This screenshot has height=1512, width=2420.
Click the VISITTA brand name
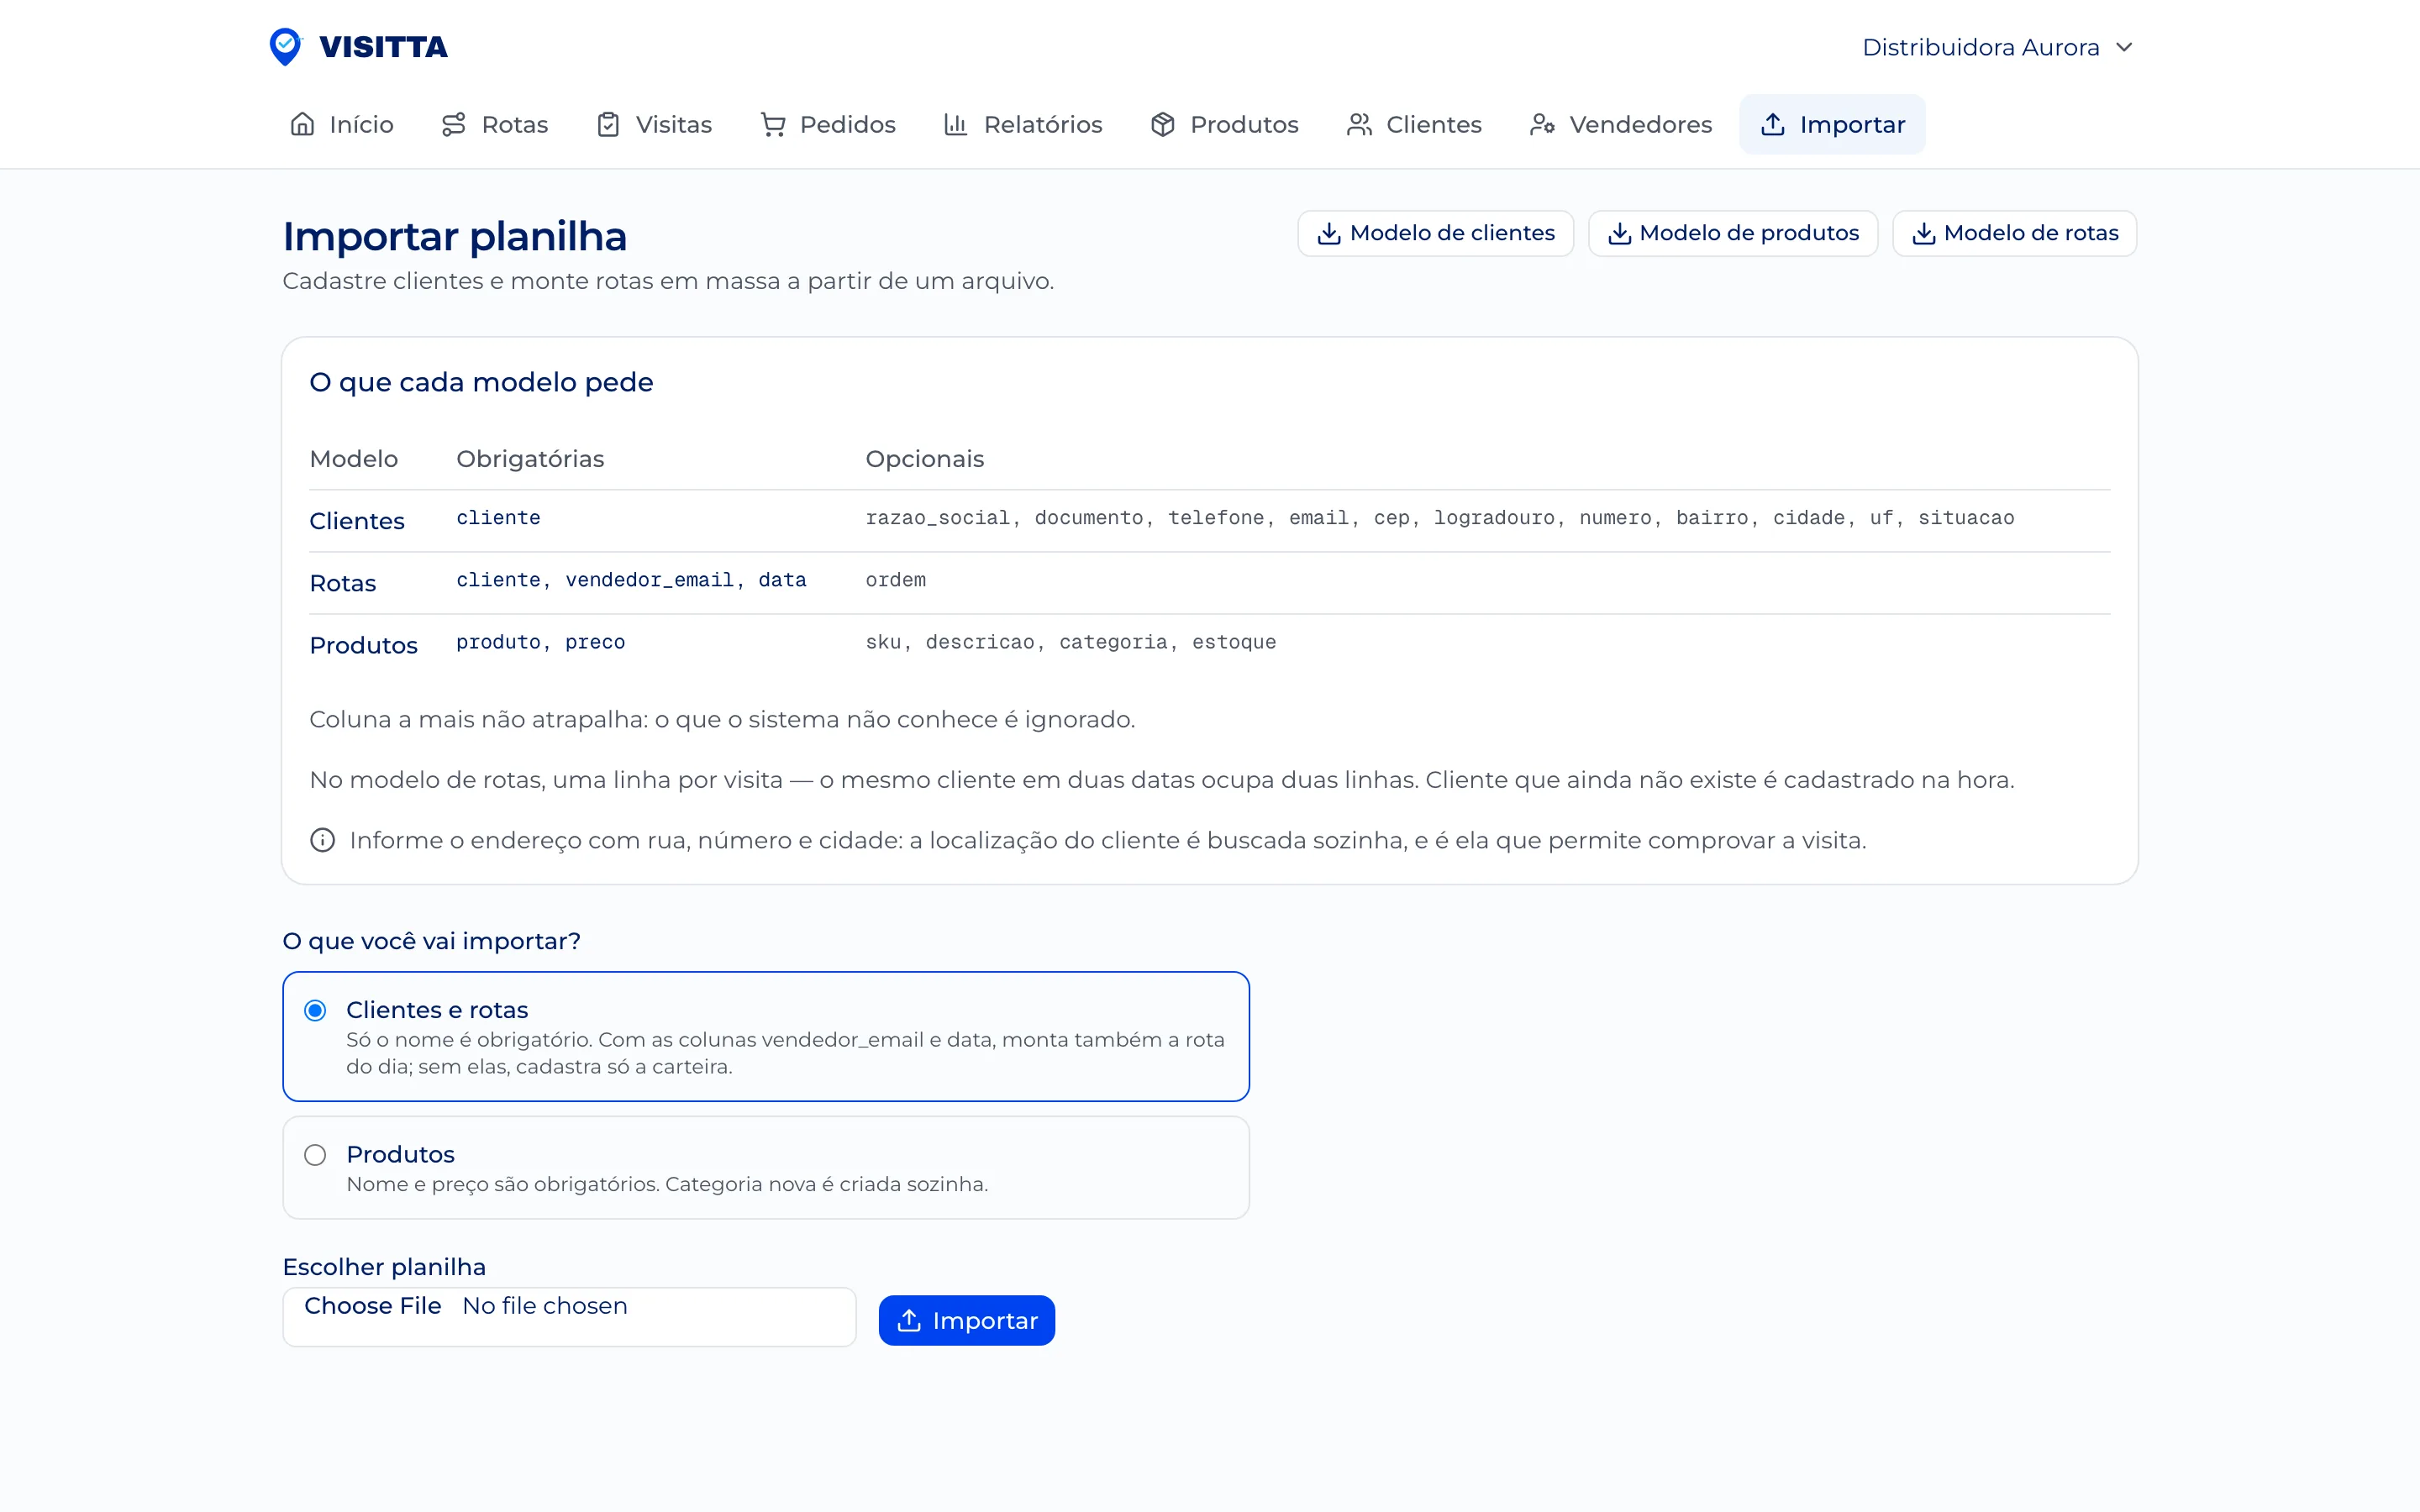pyautogui.click(x=383, y=47)
